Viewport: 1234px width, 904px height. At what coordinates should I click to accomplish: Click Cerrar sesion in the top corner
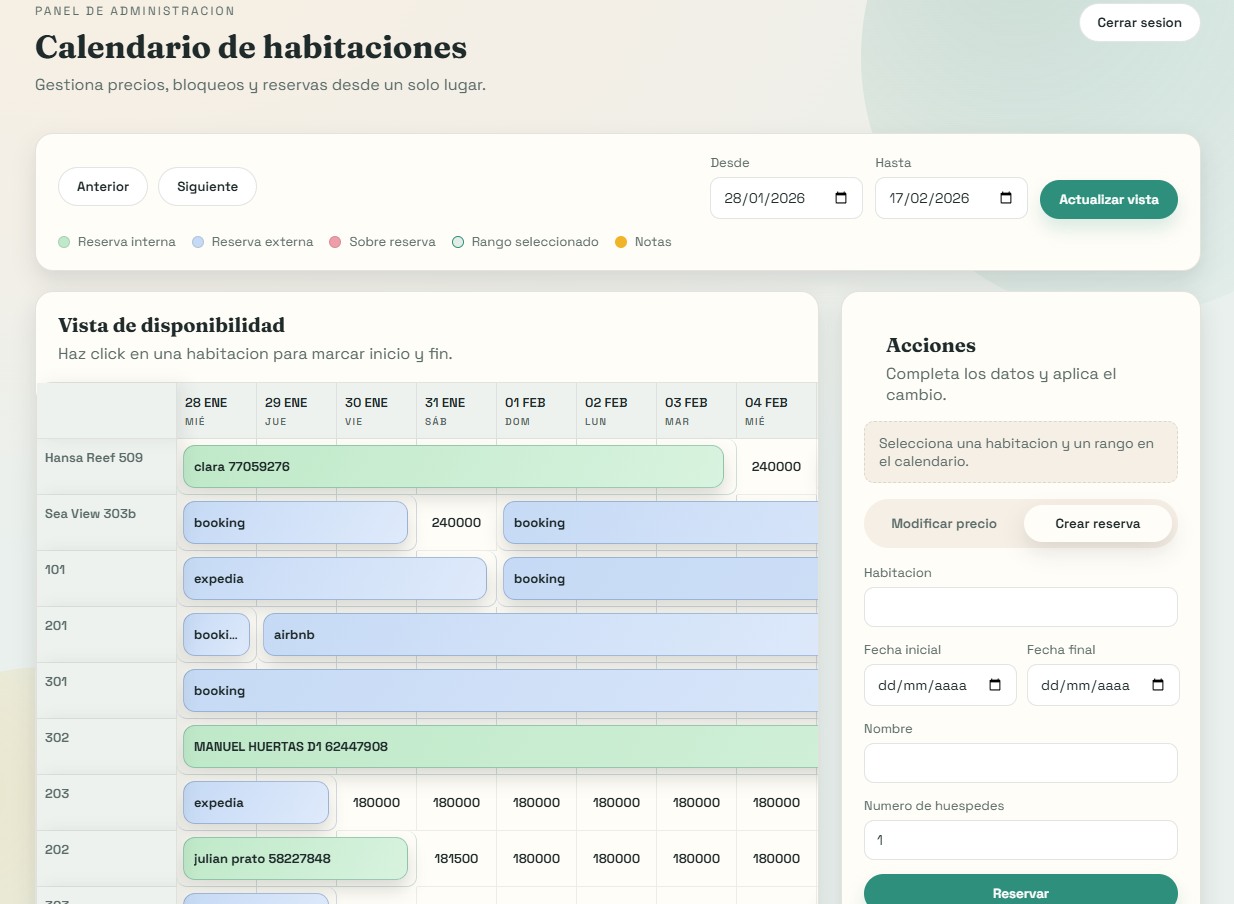[1139, 22]
